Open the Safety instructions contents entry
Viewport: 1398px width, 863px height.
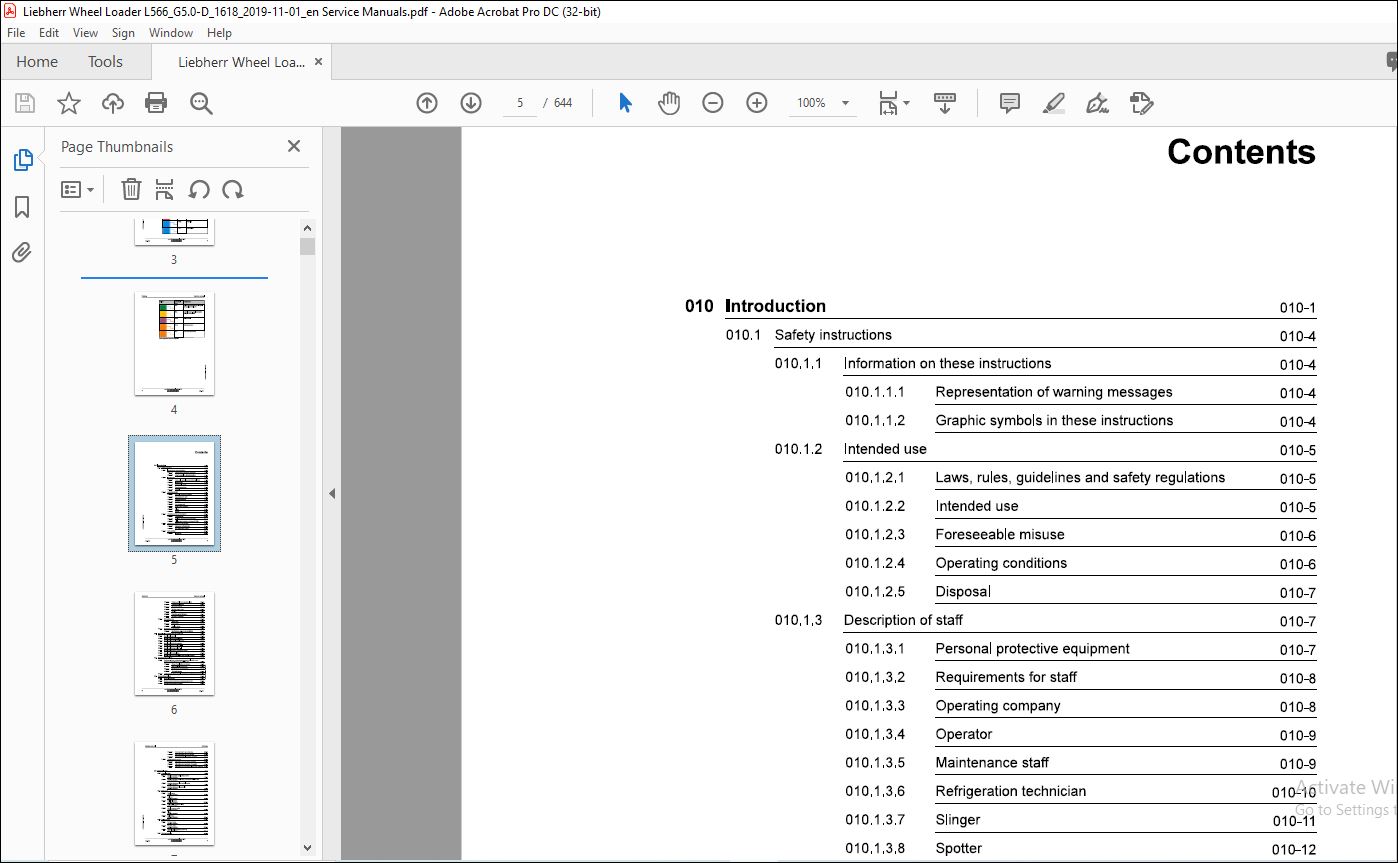[833, 335]
